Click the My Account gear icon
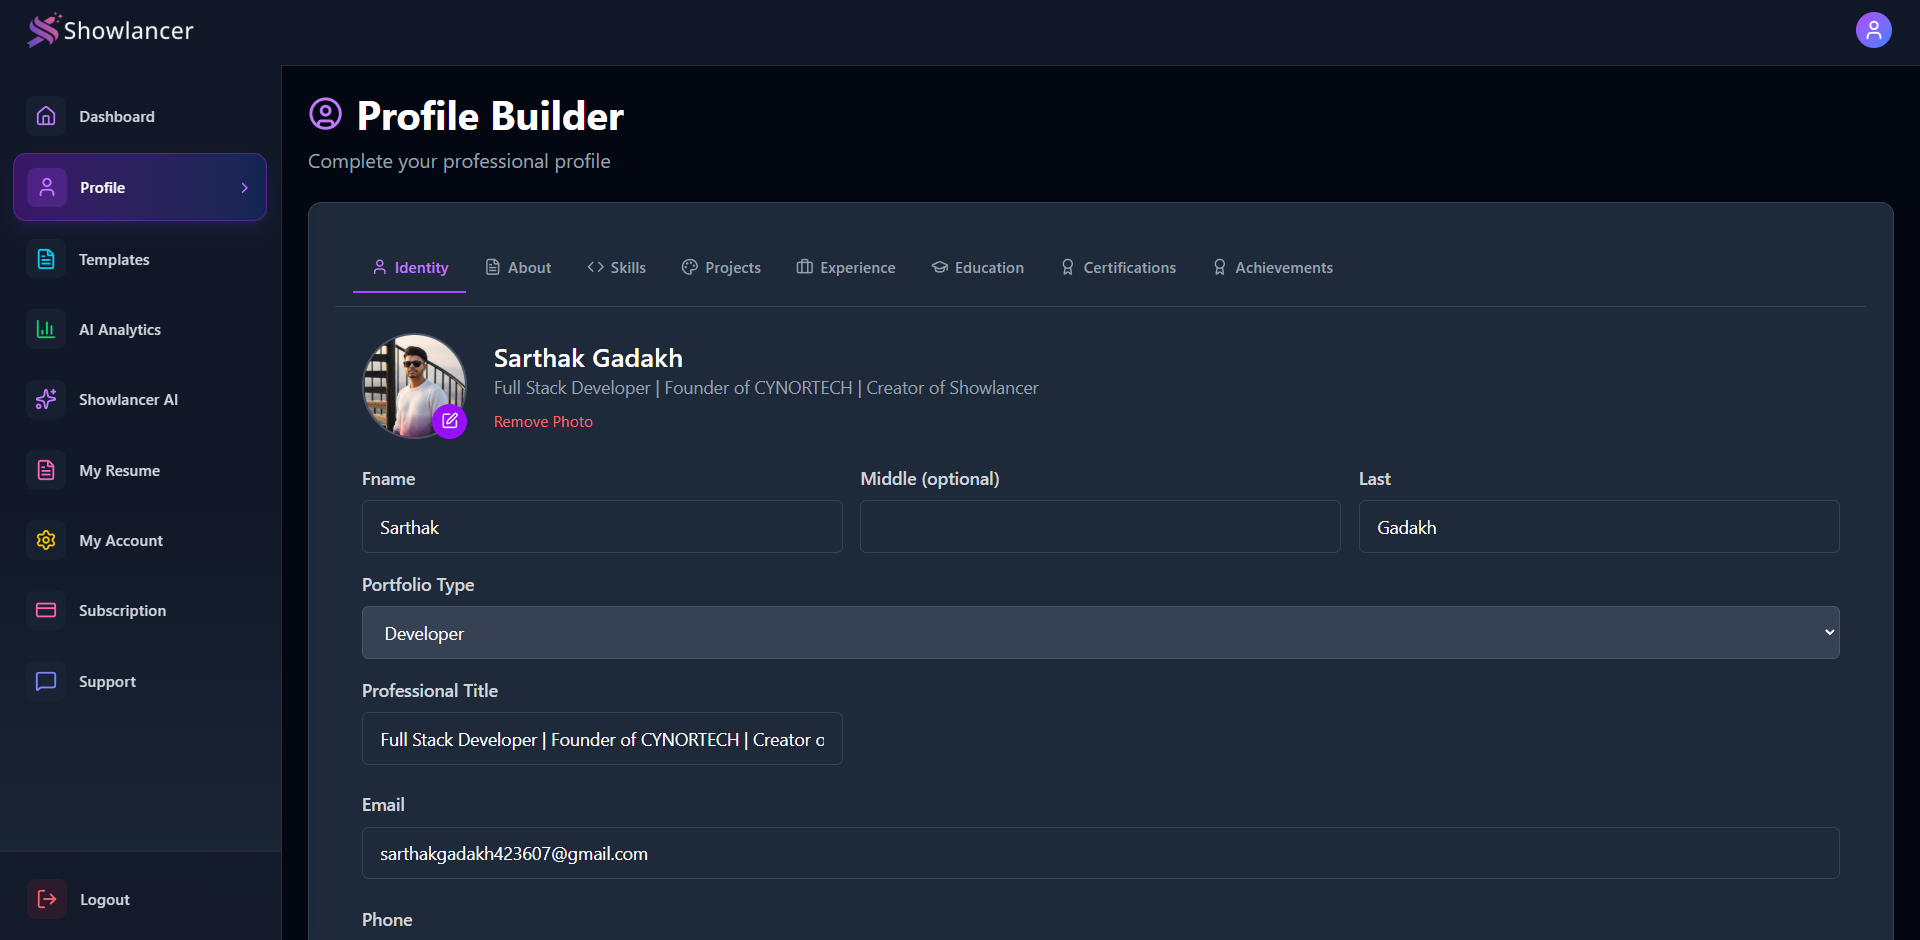The width and height of the screenshot is (1920, 940). point(46,540)
